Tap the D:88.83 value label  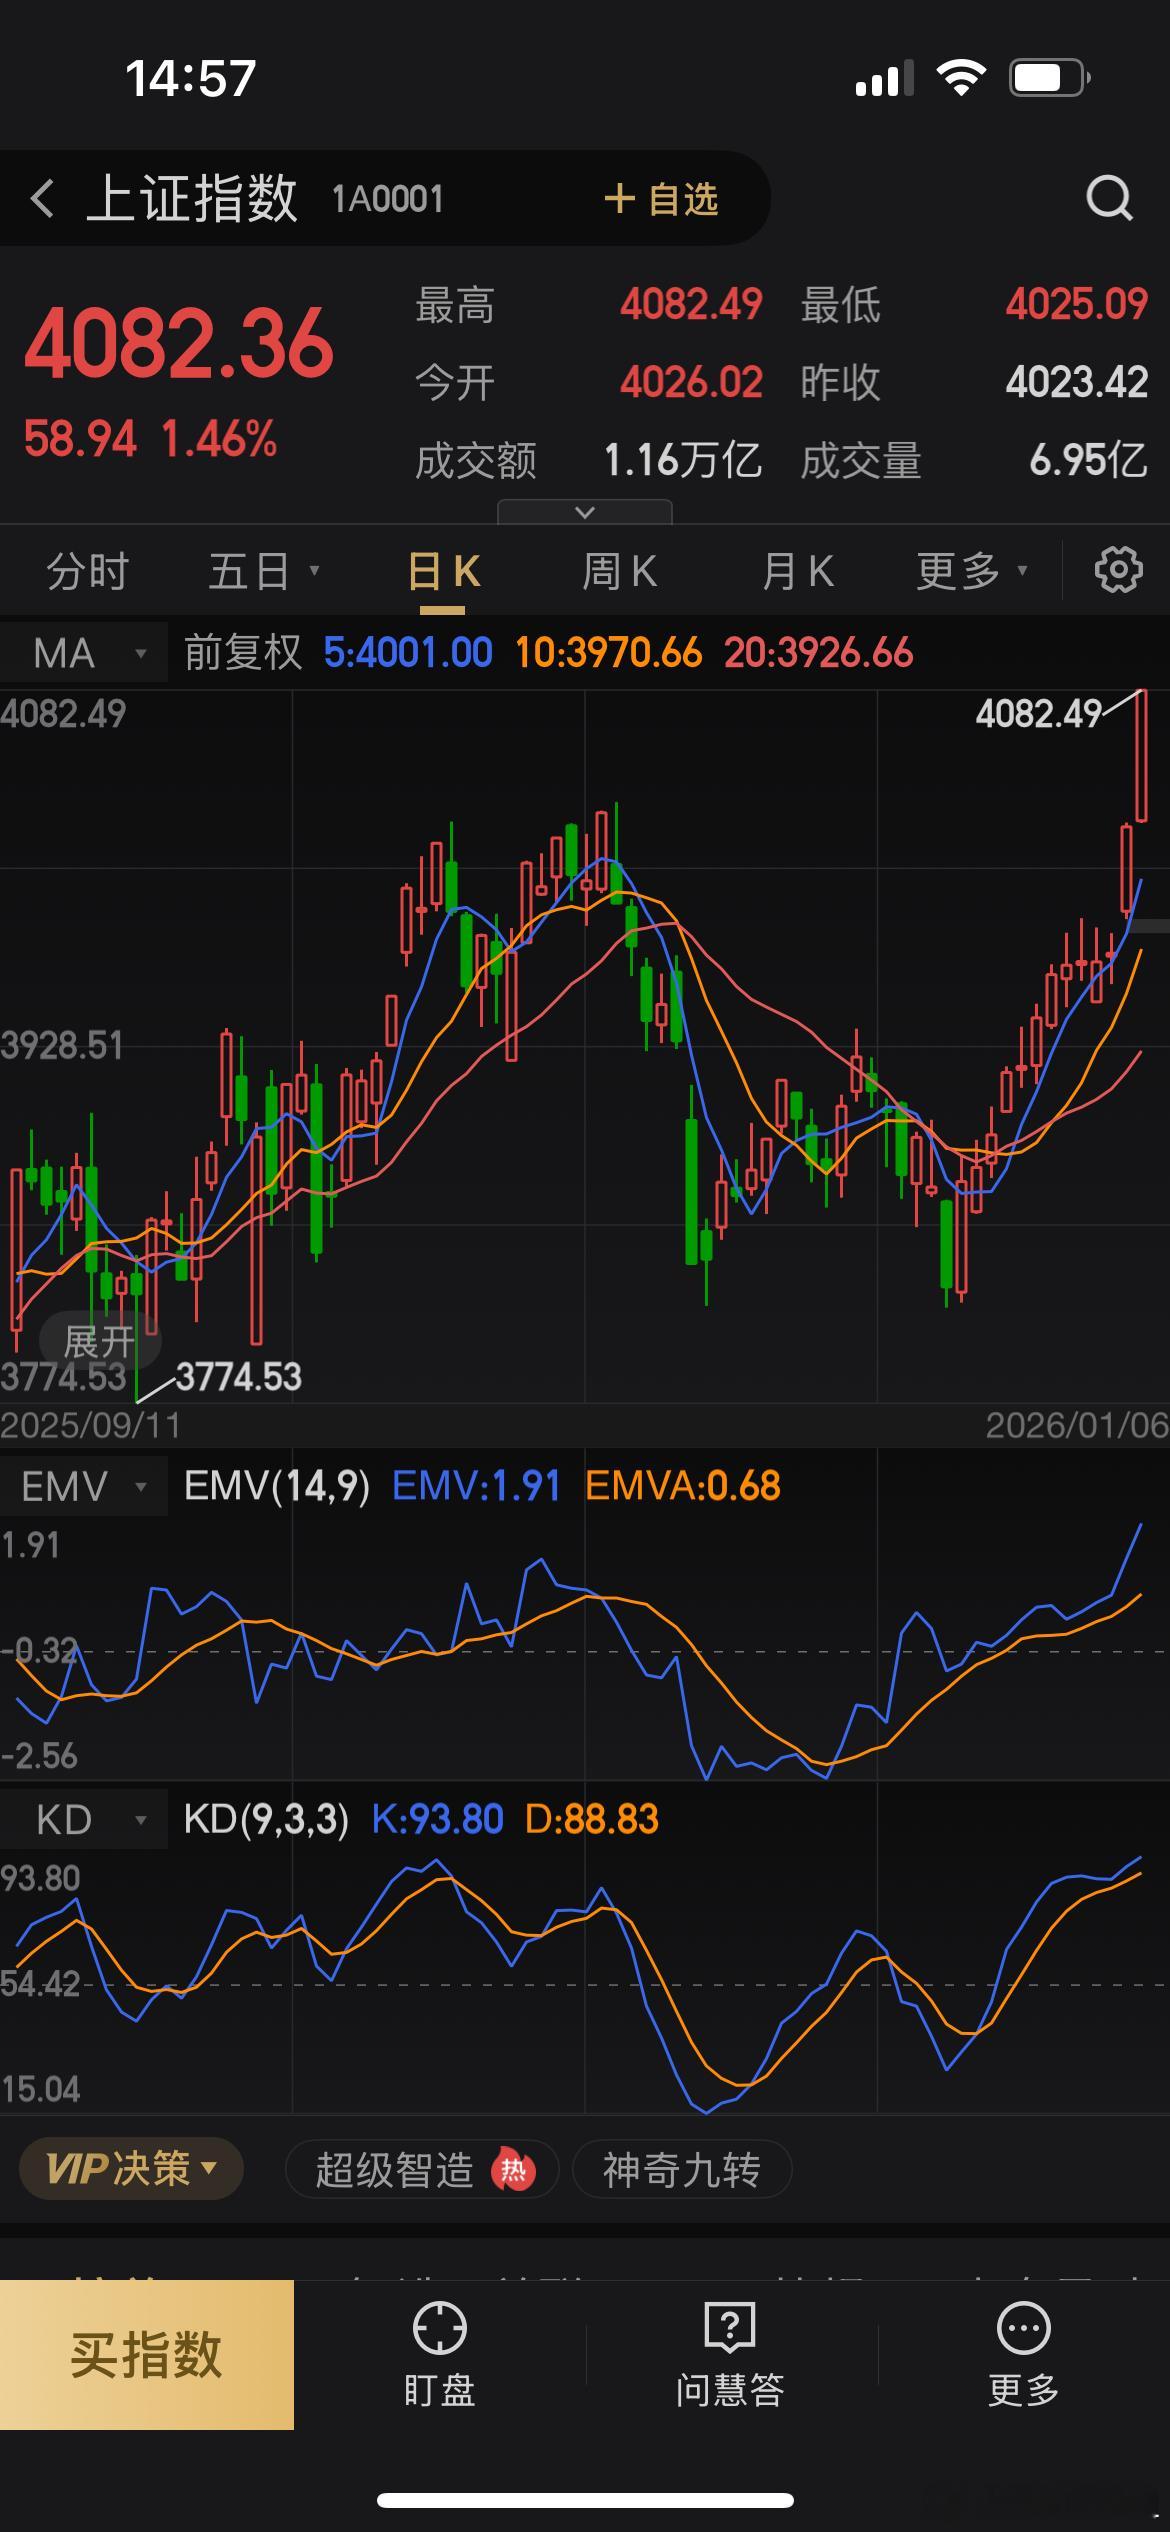point(592,1819)
